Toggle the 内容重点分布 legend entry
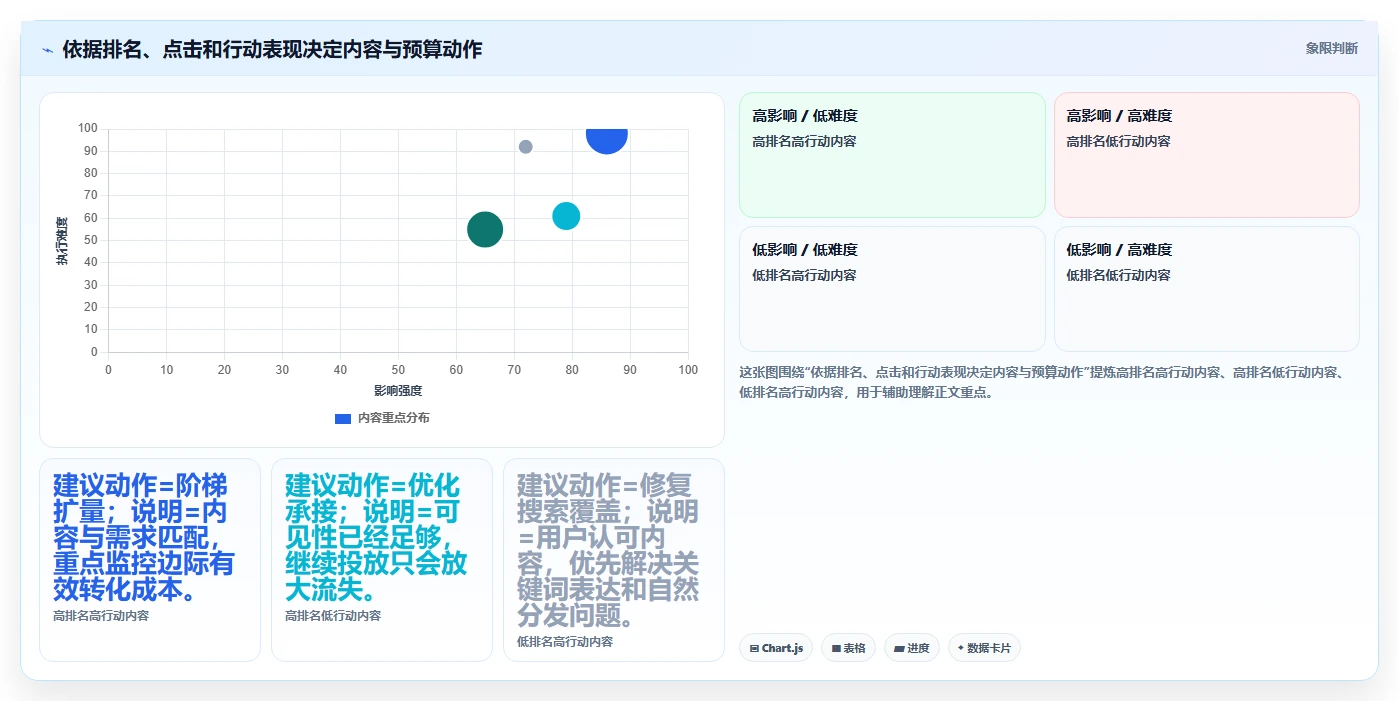Screen dimensions: 1399x701 [x=382, y=418]
